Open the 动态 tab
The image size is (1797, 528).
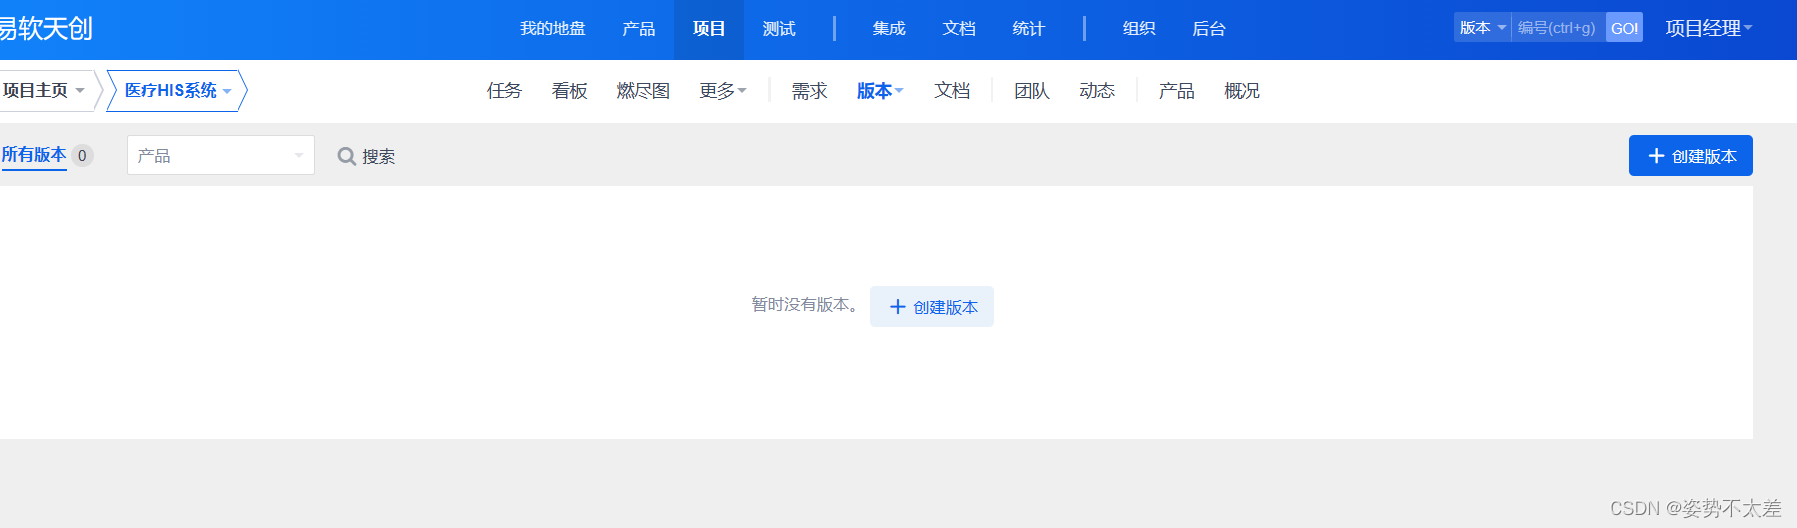tap(1097, 91)
